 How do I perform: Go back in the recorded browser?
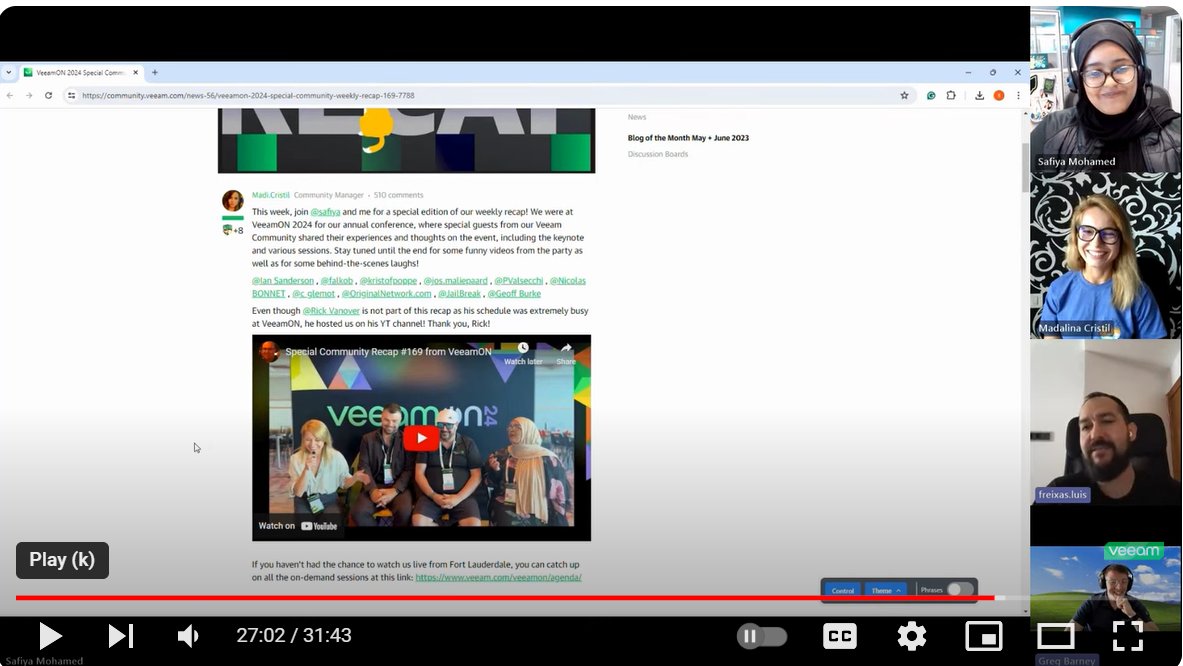[10, 96]
